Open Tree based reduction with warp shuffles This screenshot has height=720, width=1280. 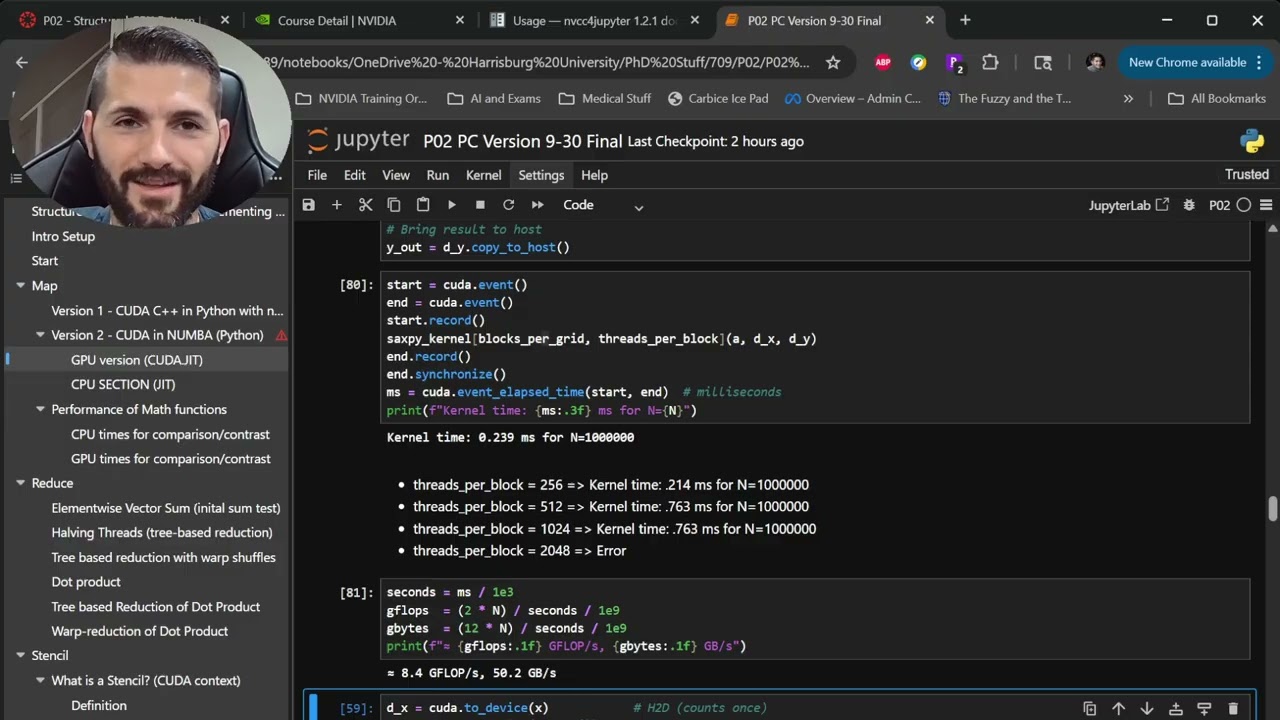click(163, 557)
